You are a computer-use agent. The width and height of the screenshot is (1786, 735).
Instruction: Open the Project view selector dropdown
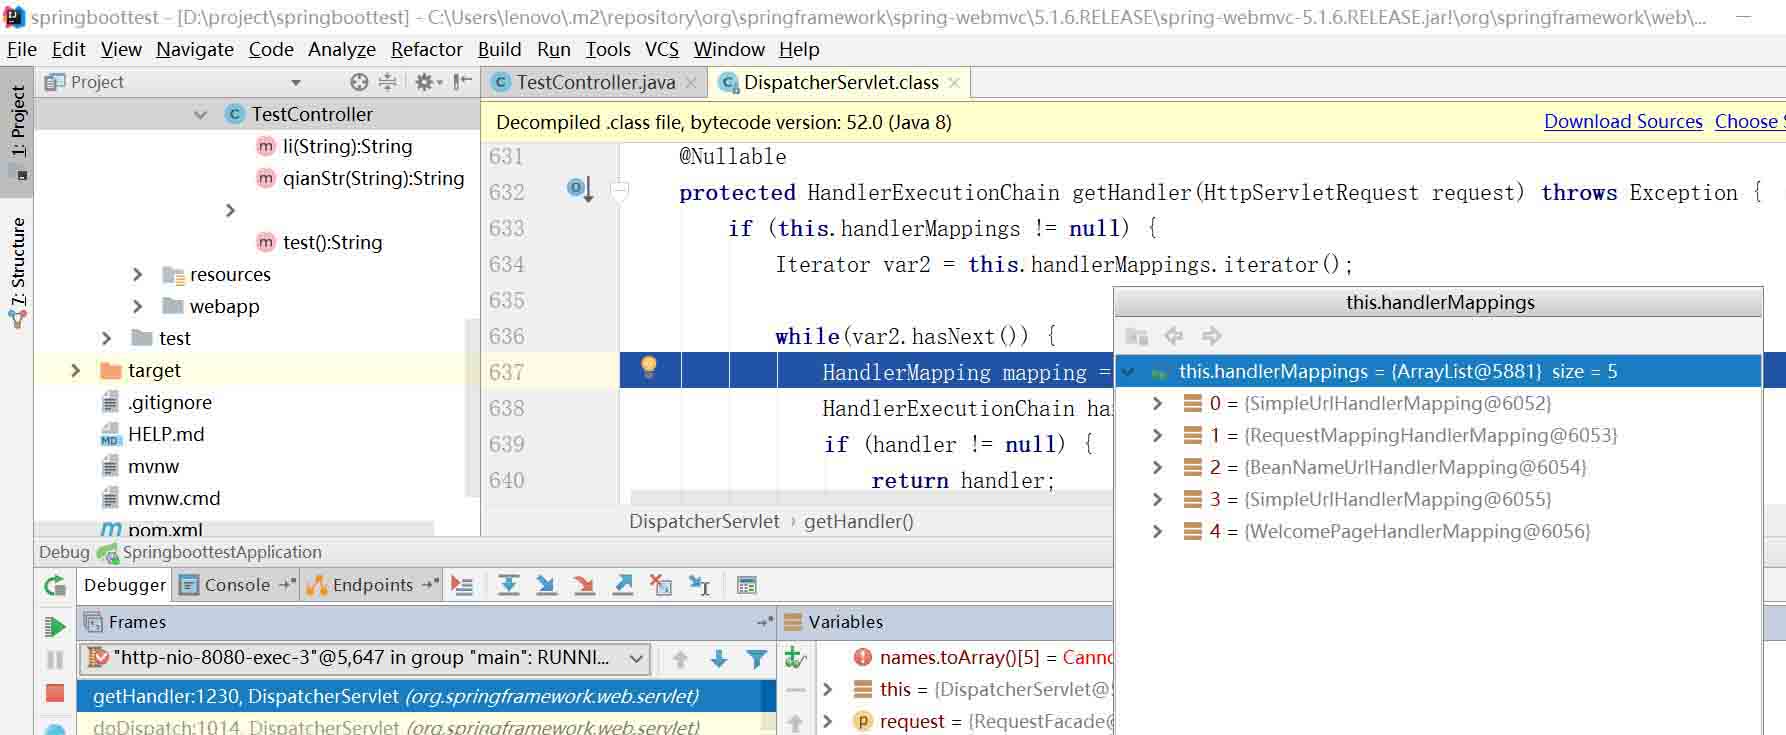(x=295, y=82)
